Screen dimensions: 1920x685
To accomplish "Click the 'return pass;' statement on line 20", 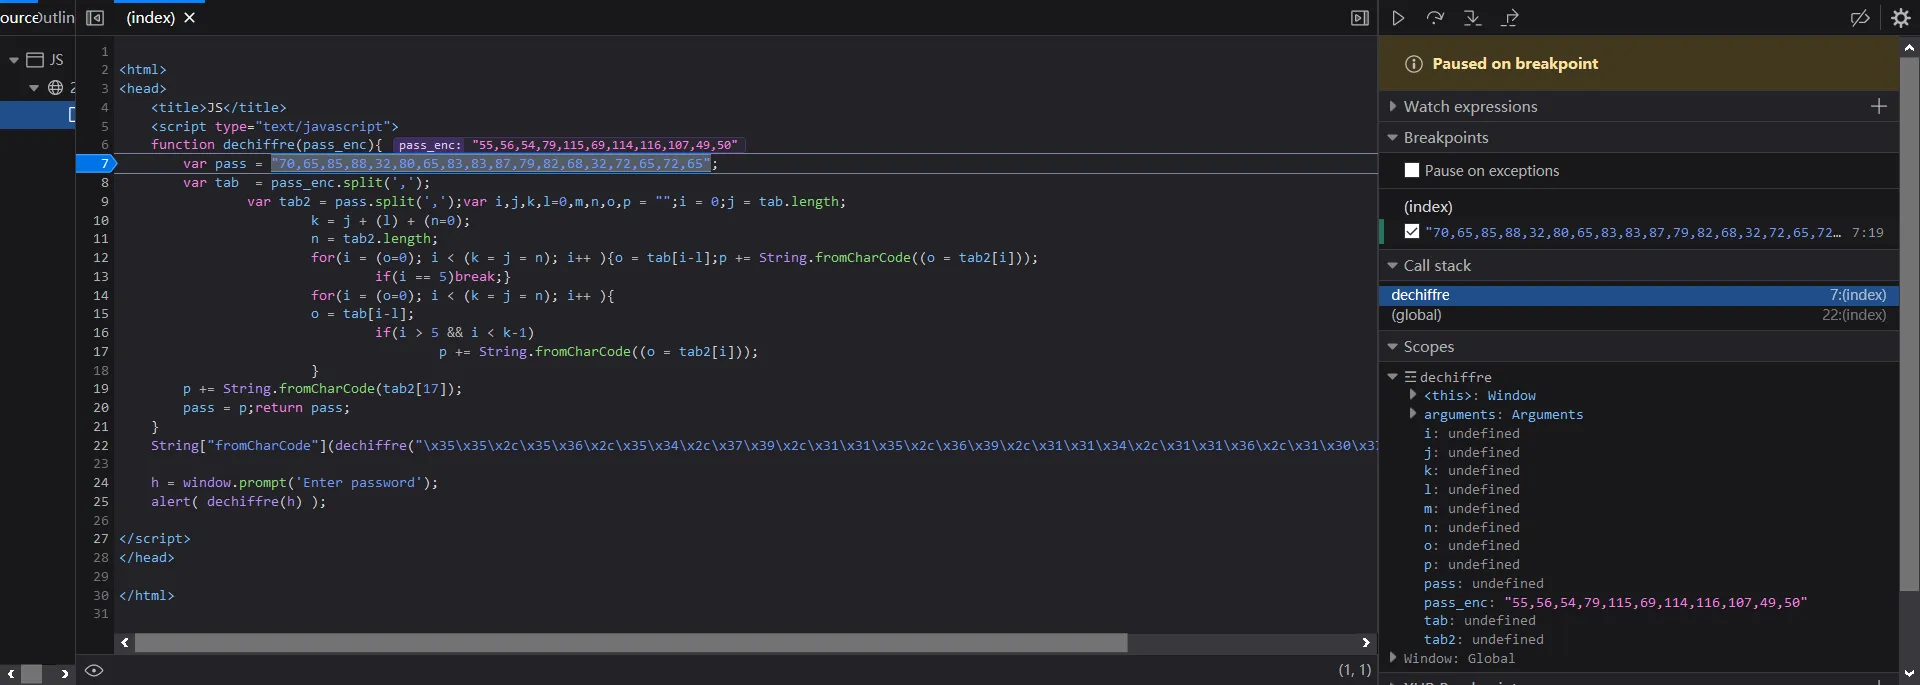I will pyautogui.click(x=302, y=407).
